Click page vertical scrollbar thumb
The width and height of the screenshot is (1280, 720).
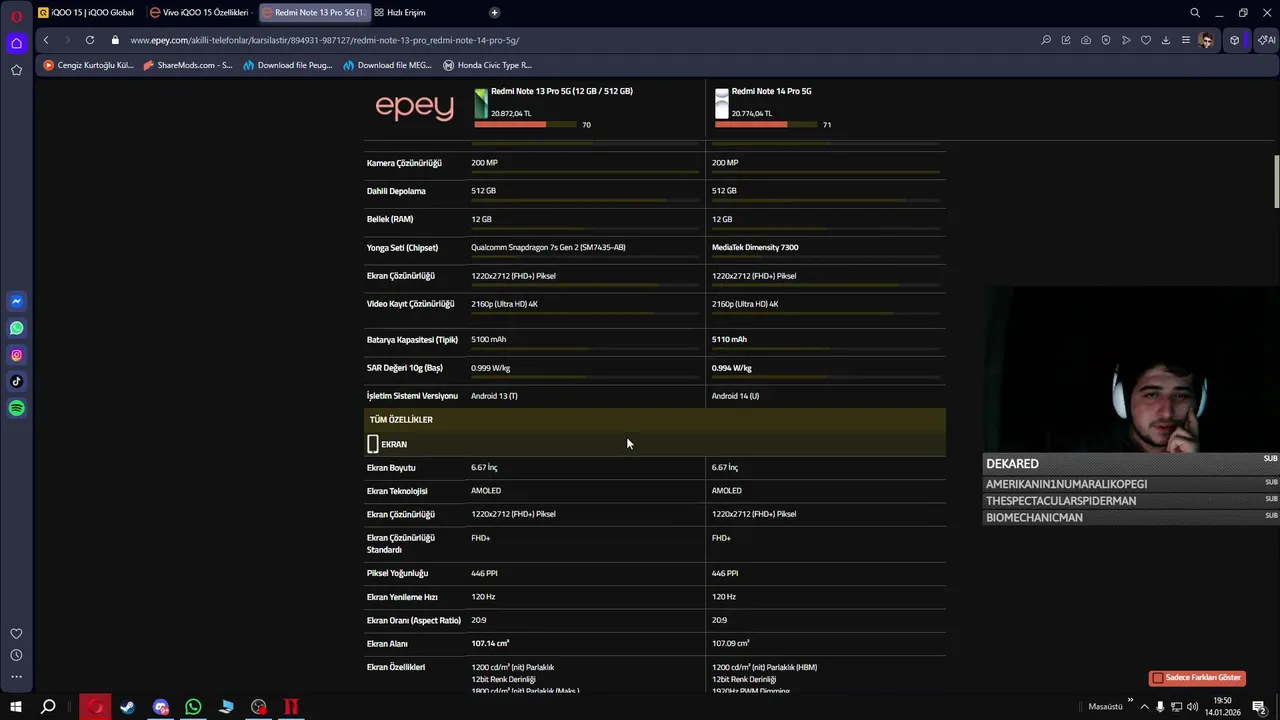pyautogui.click(x=1276, y=183)
